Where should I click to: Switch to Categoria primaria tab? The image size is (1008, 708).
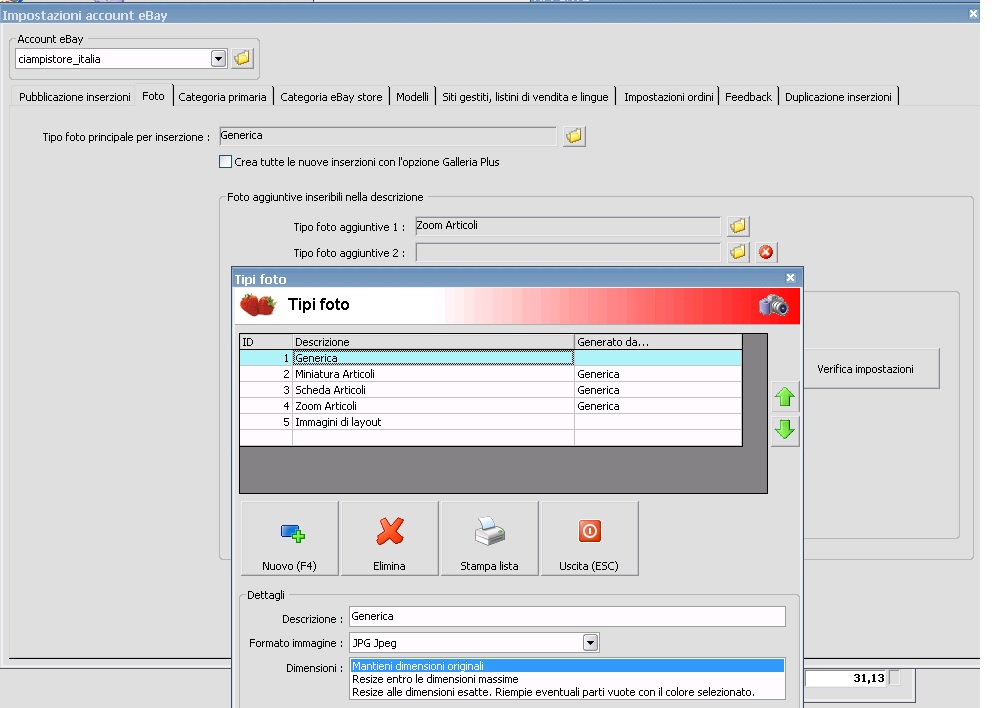click(222, 97)
